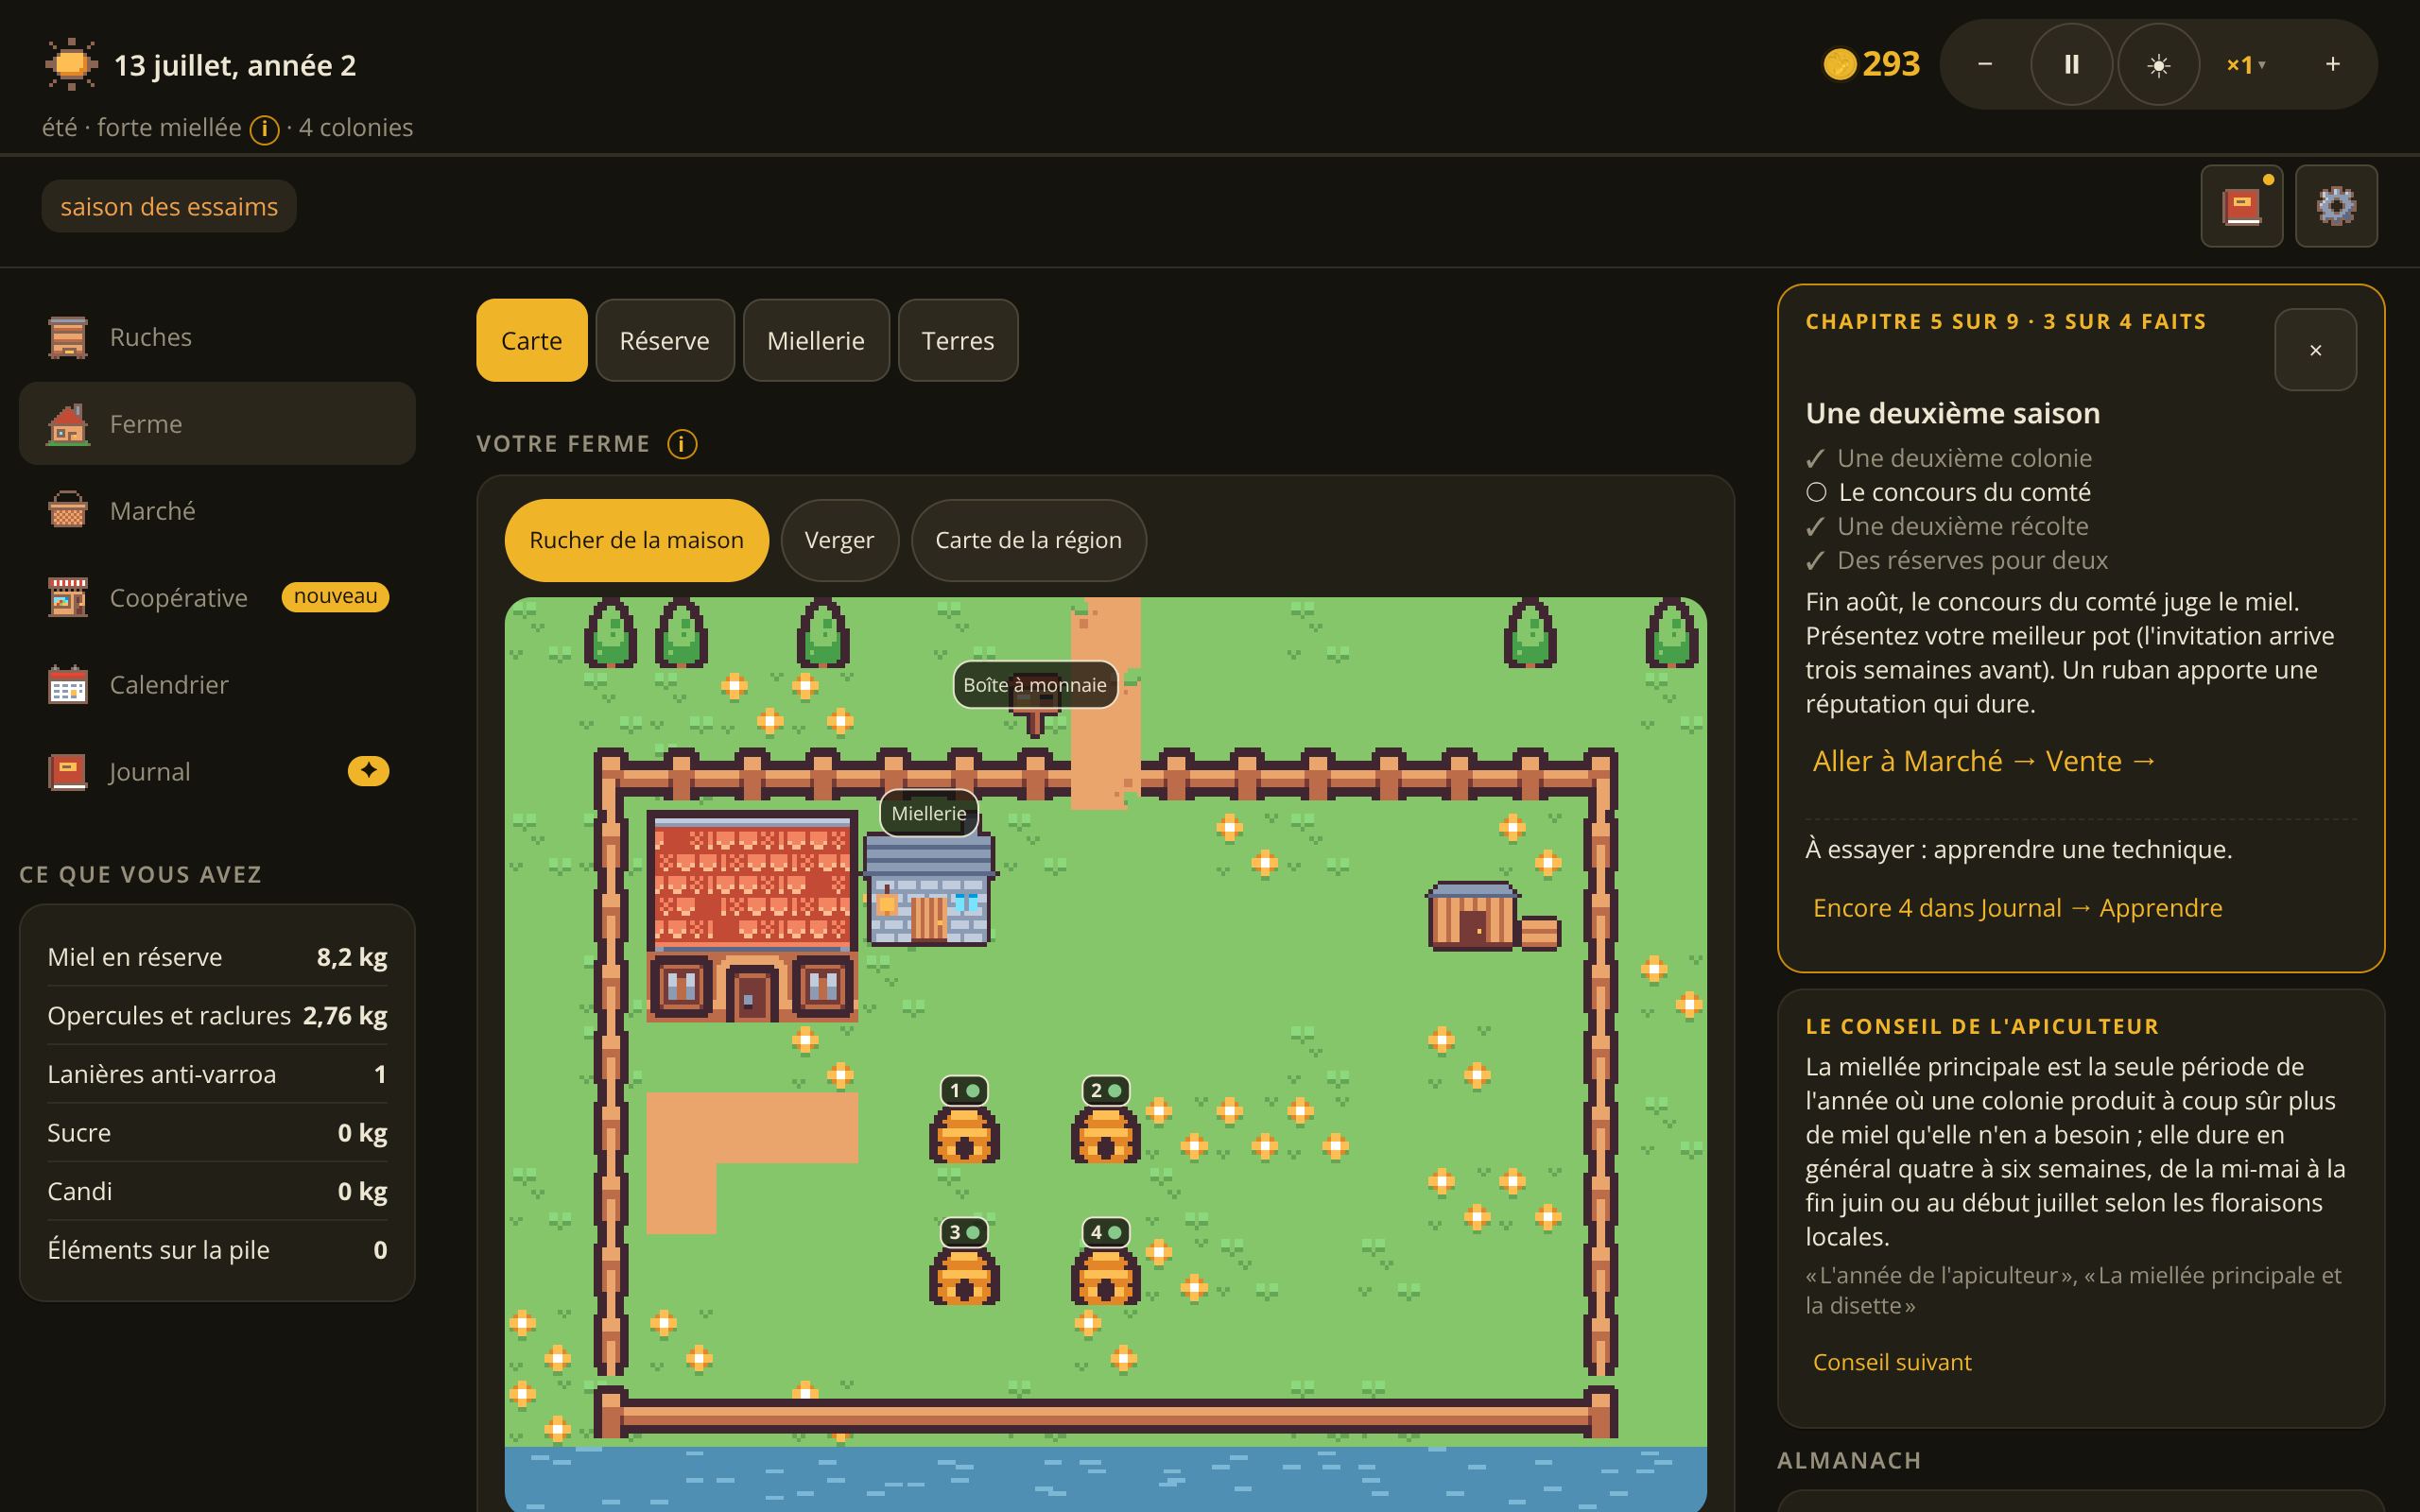Screen dimensions: 2420x1512
Task: Click Conseil suivant
Action: [1892, 1362]
